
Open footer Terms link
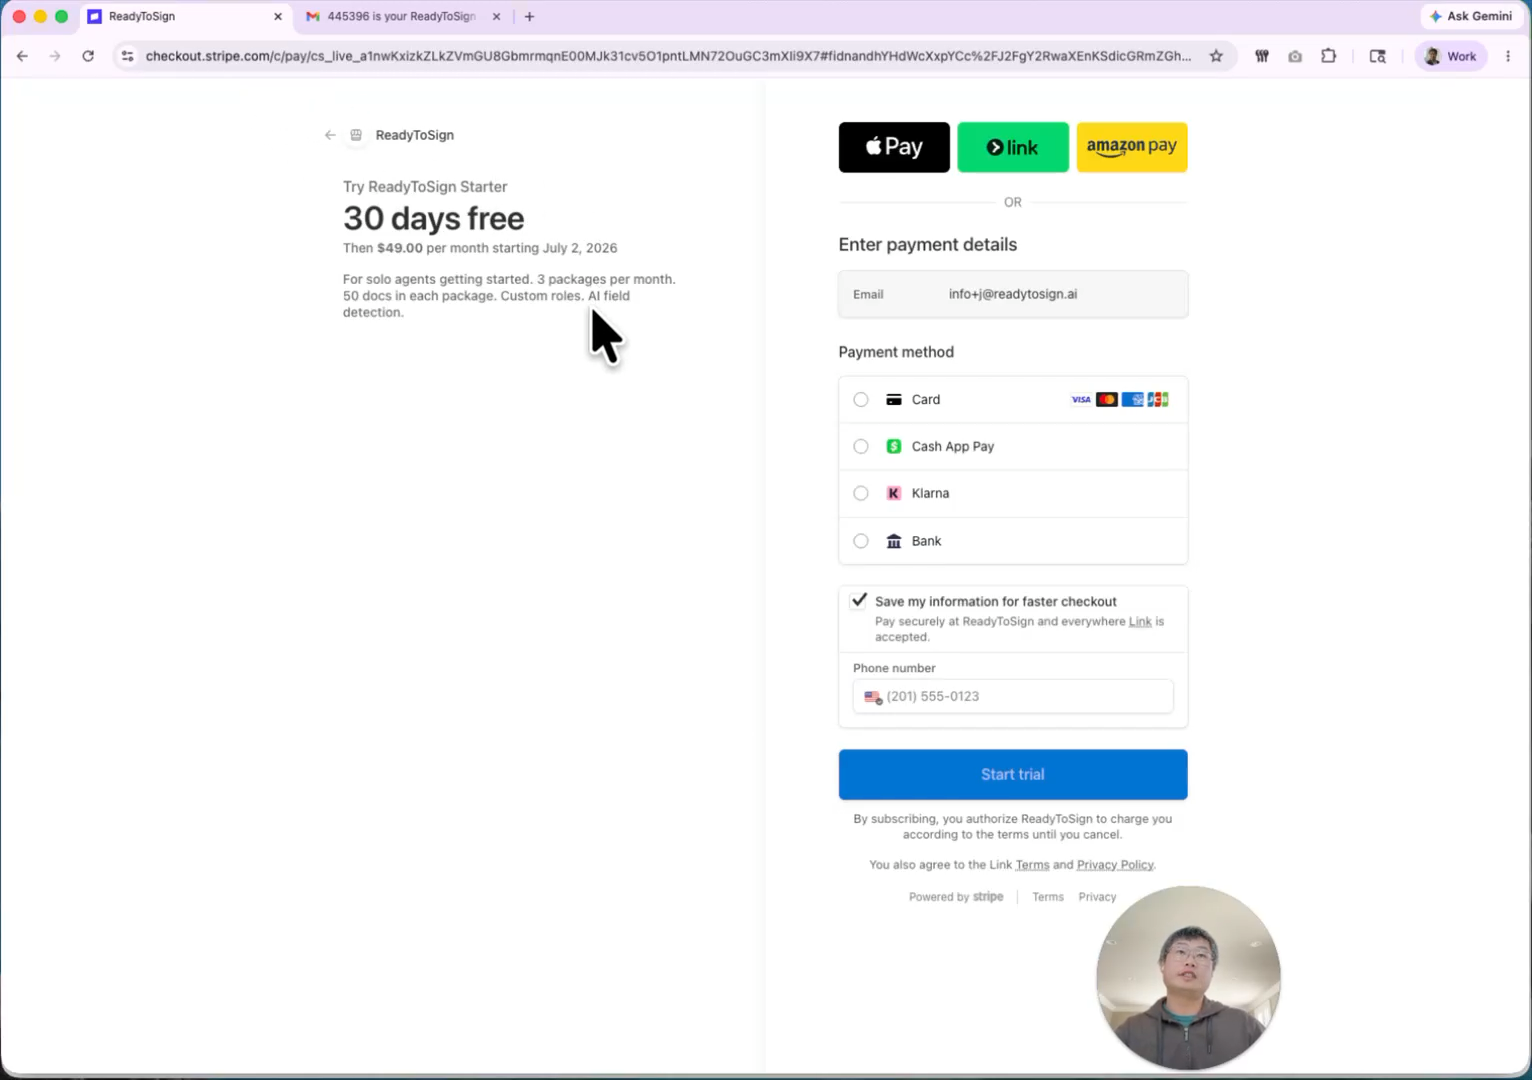click(1048, 897)
